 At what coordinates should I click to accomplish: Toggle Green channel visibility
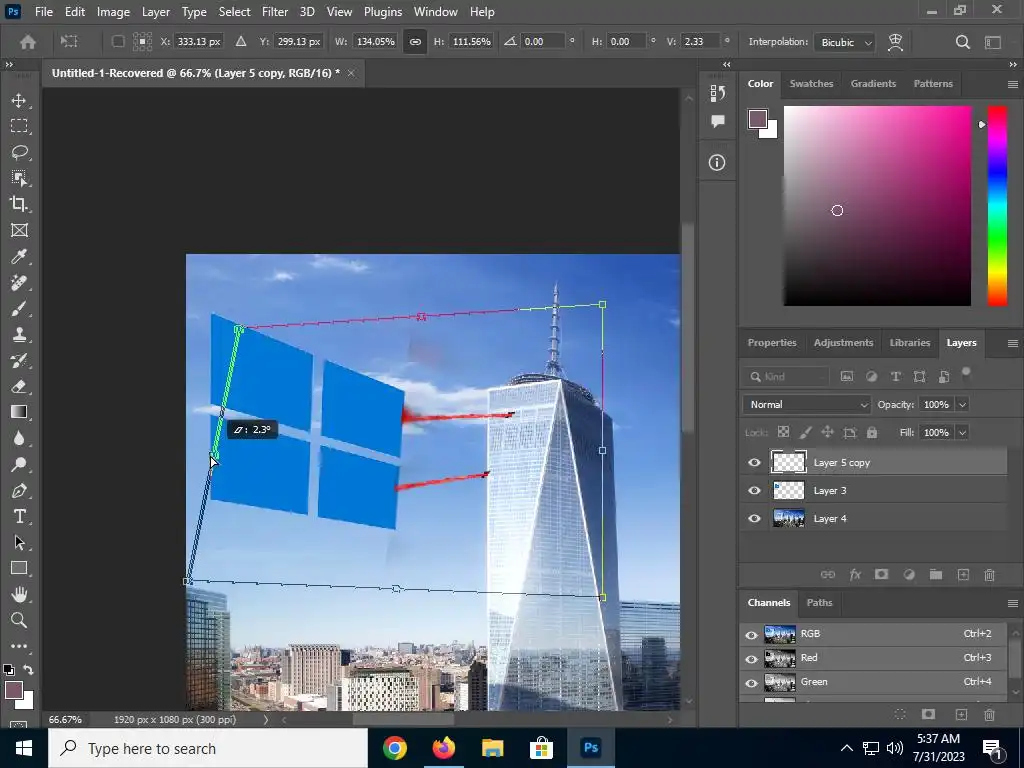tap(751, 682)
